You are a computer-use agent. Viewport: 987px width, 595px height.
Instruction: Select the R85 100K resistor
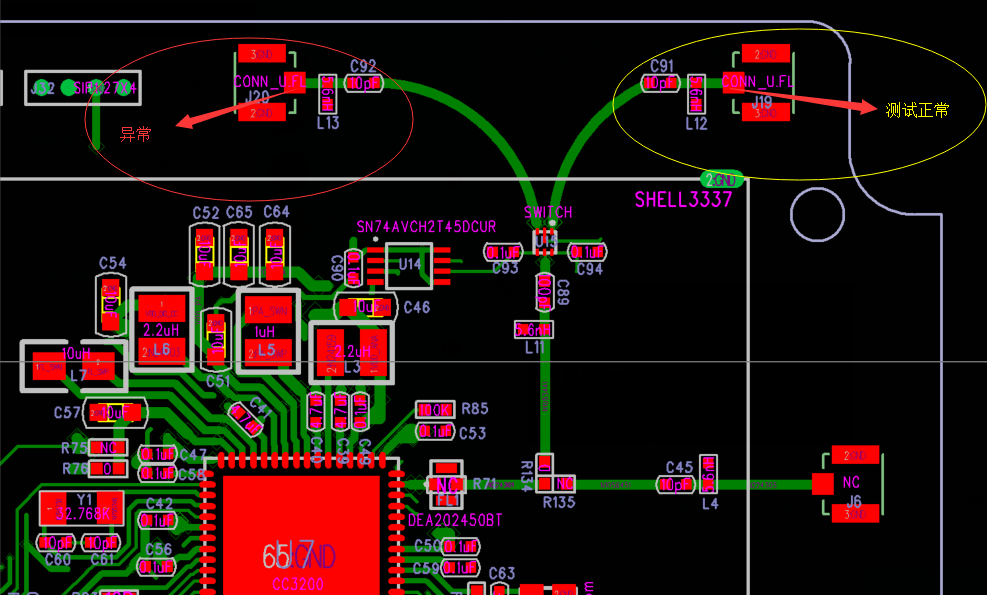(x=435, y=410)
